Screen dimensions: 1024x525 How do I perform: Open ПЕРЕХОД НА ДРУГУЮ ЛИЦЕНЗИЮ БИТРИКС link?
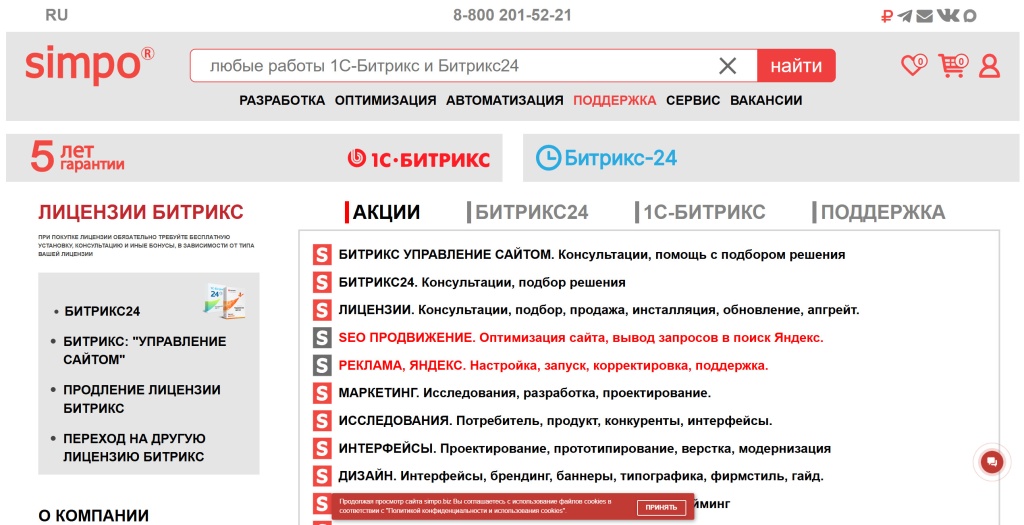coord(134,447)
